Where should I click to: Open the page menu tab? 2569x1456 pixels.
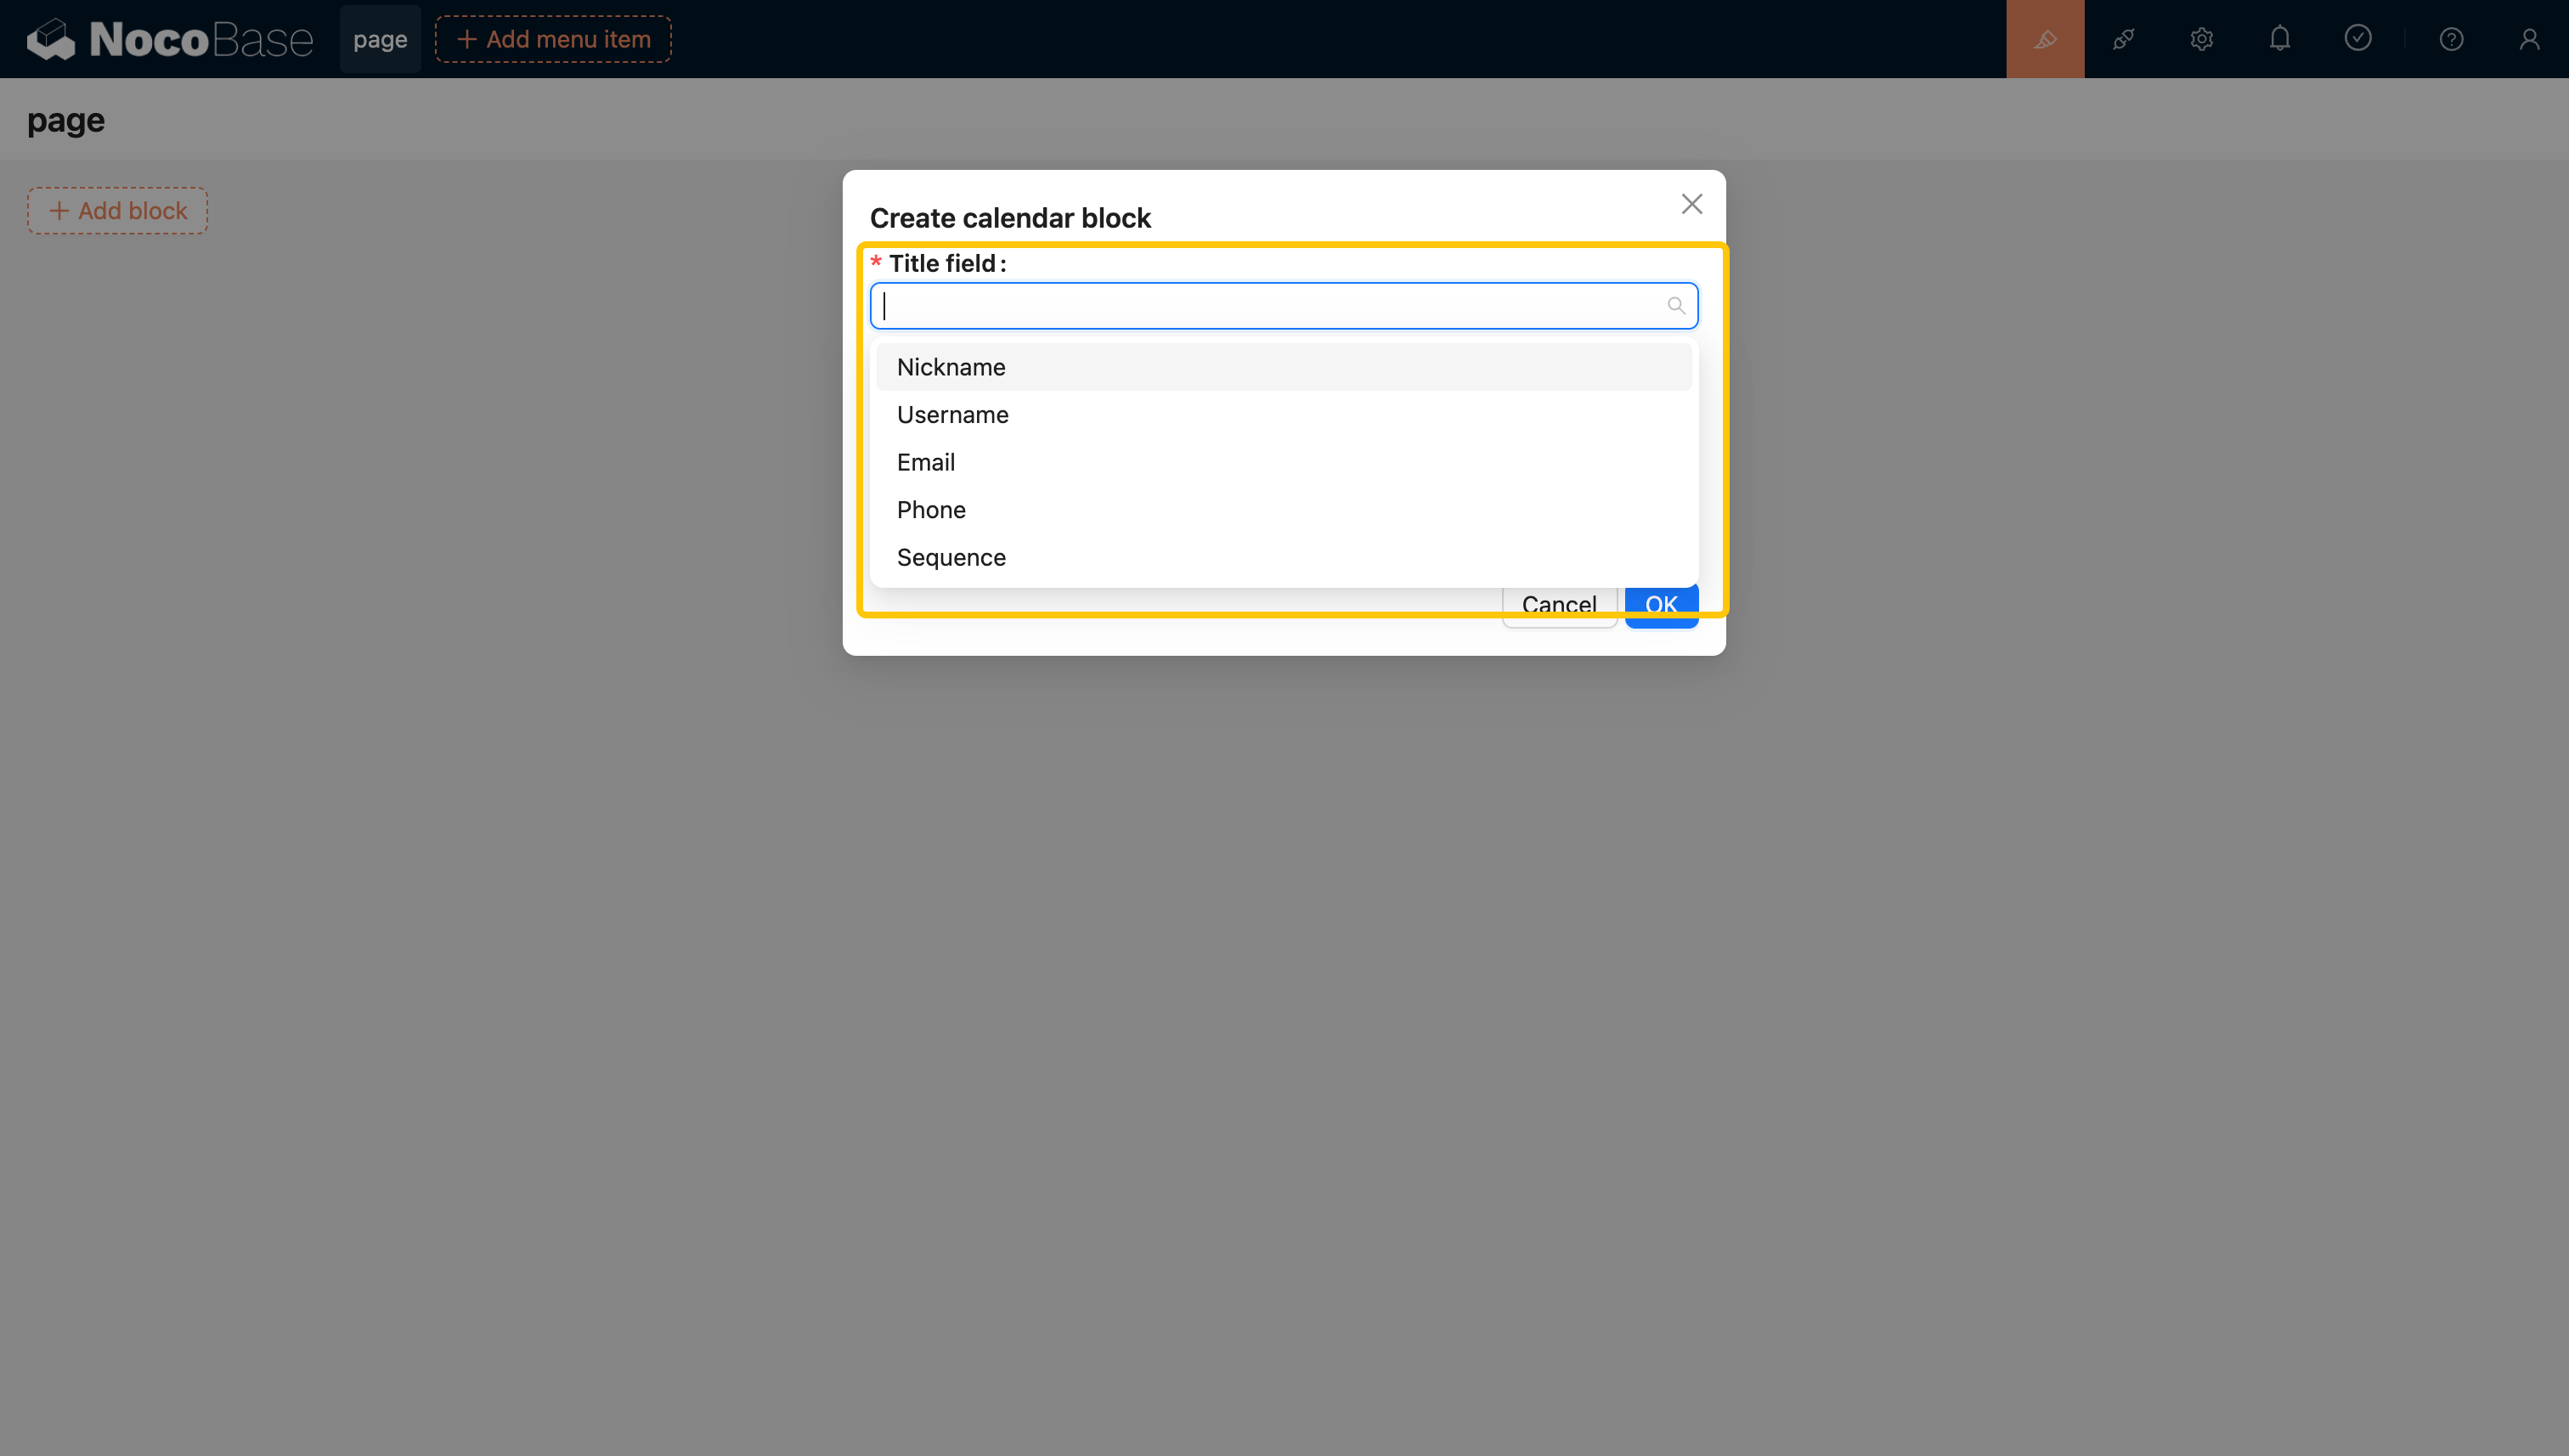[380, 39]
